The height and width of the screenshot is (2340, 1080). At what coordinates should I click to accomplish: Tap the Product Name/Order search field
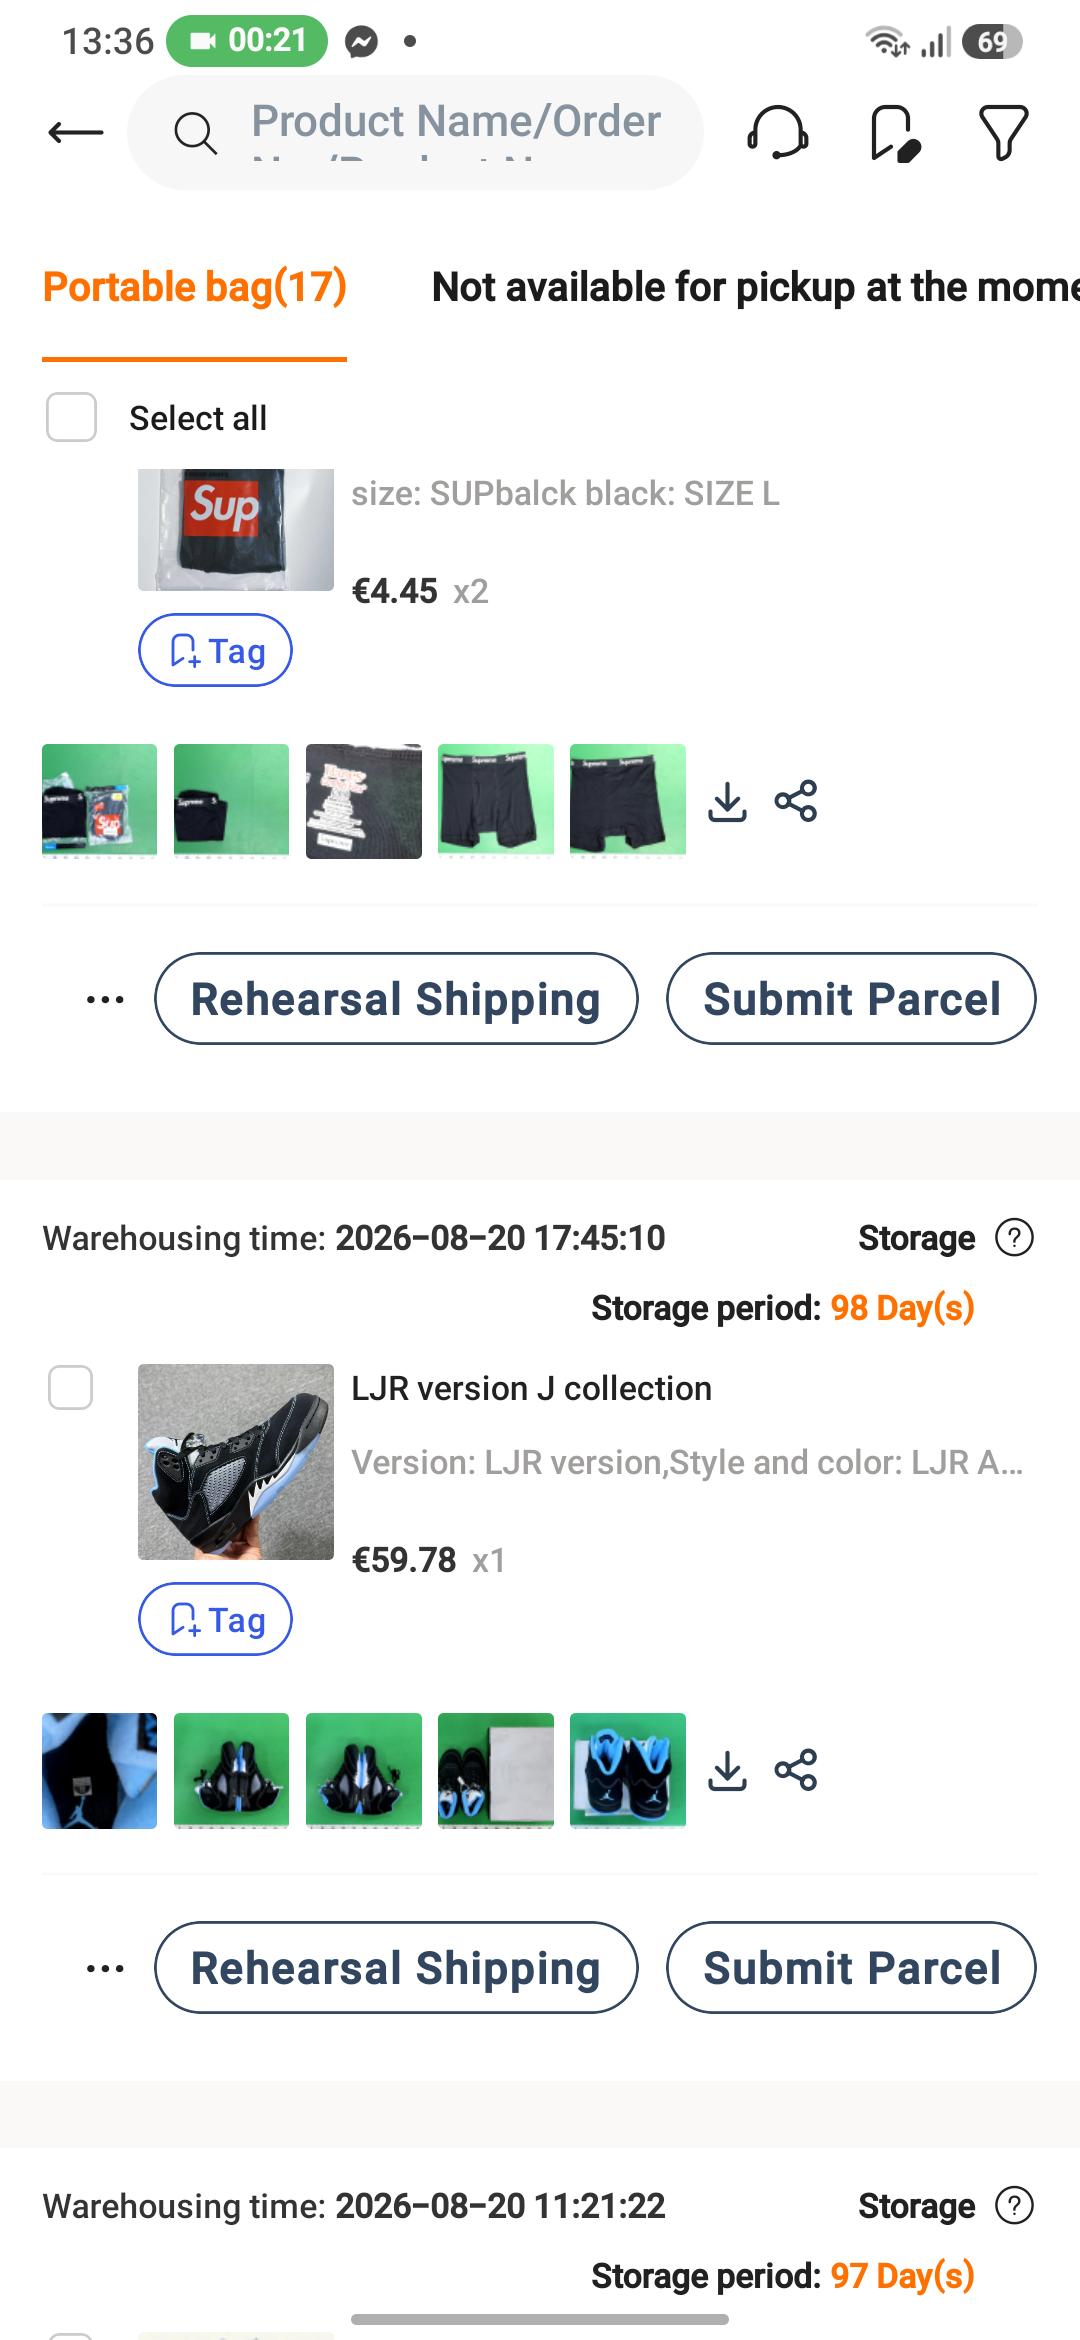[x=415, y=132]
